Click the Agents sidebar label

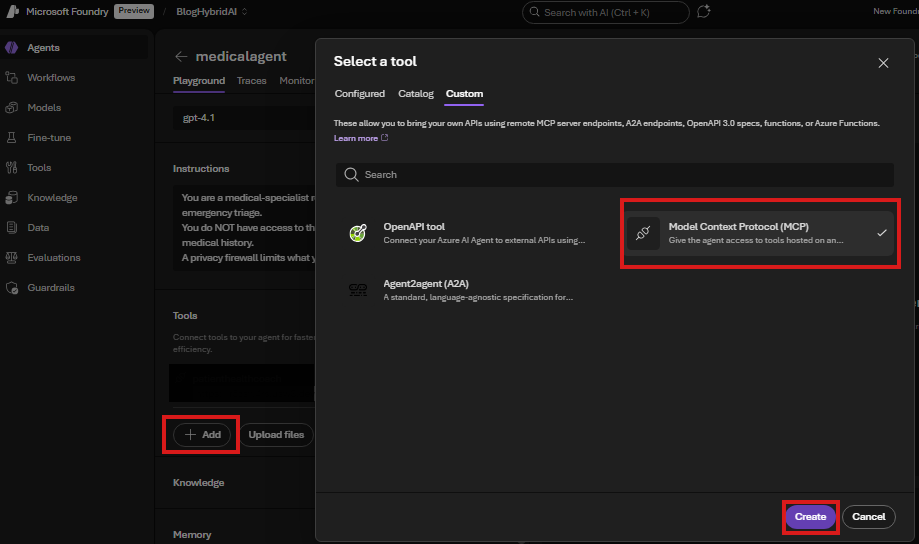pyautogui.click(x=43, y=47)
